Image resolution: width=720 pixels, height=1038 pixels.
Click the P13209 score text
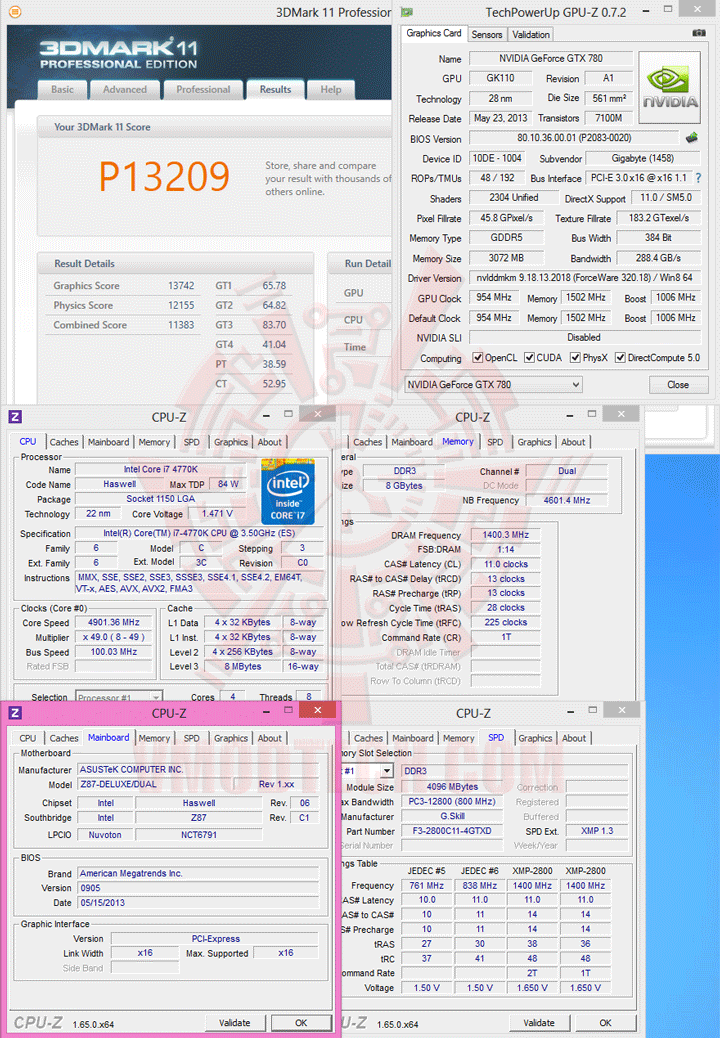[x=163, y=177]
